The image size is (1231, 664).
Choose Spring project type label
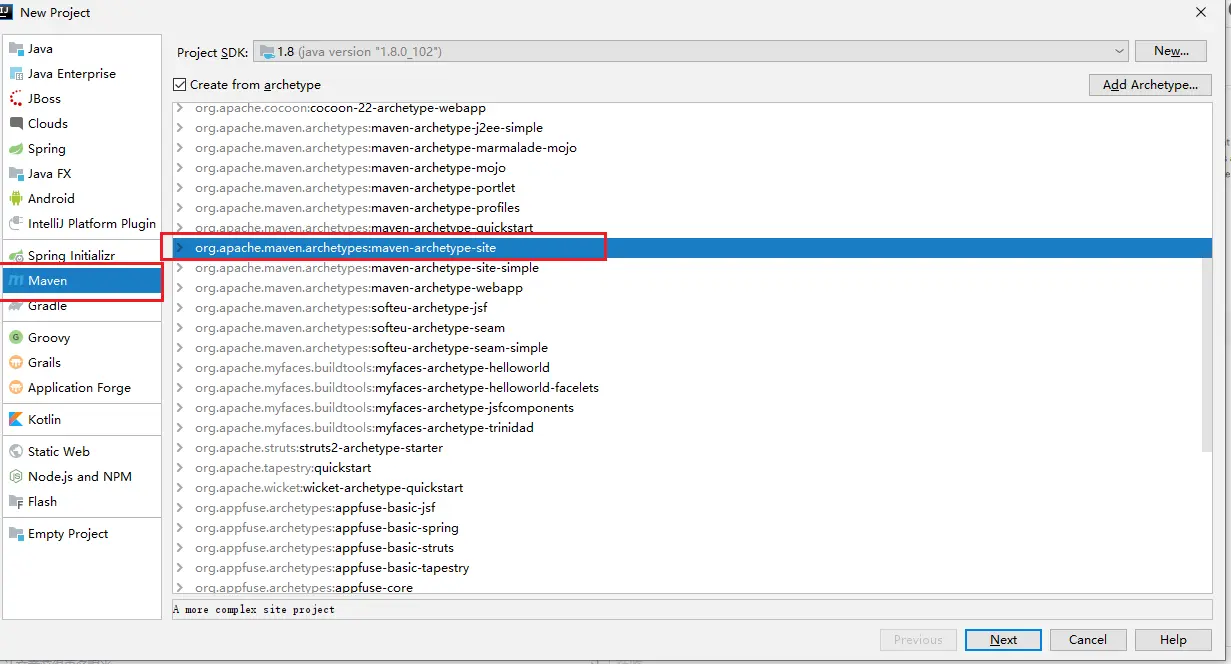47,149
